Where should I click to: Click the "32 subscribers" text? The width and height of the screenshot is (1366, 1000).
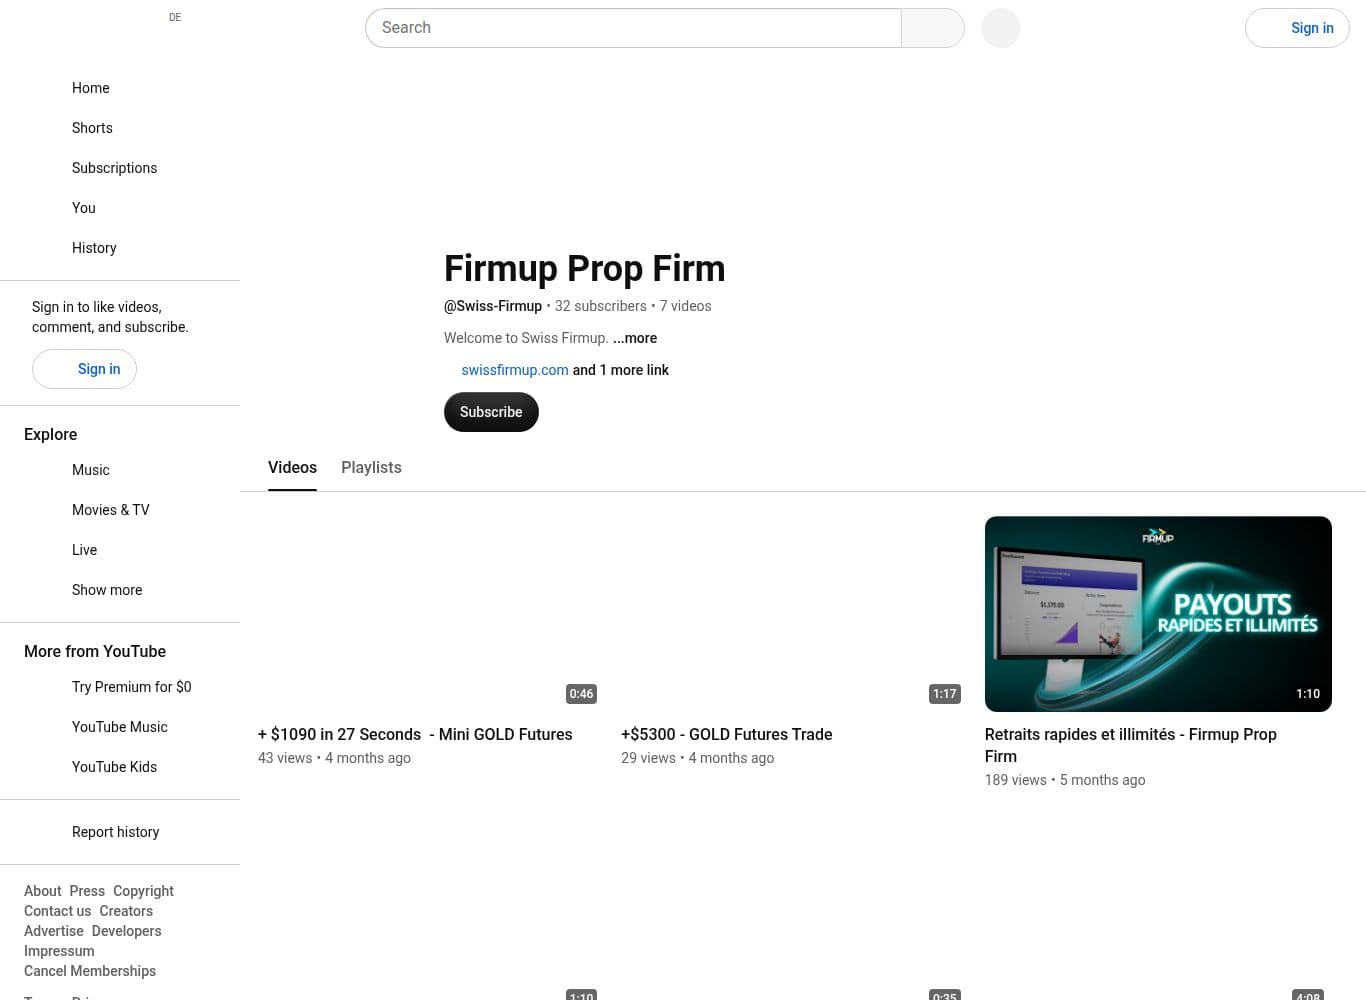point(601,306)
